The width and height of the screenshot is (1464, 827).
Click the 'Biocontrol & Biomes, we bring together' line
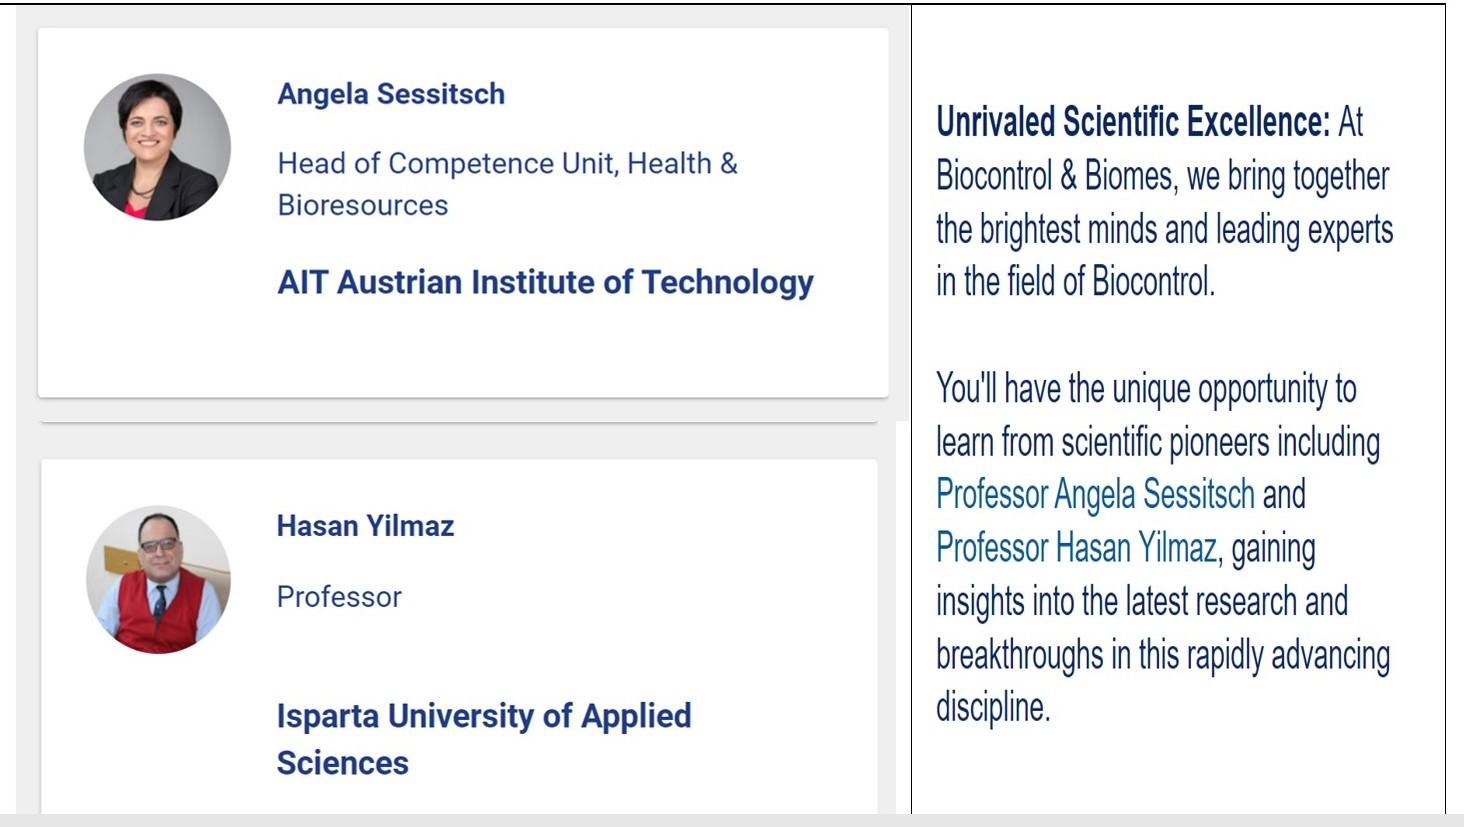click(1162, 176)
